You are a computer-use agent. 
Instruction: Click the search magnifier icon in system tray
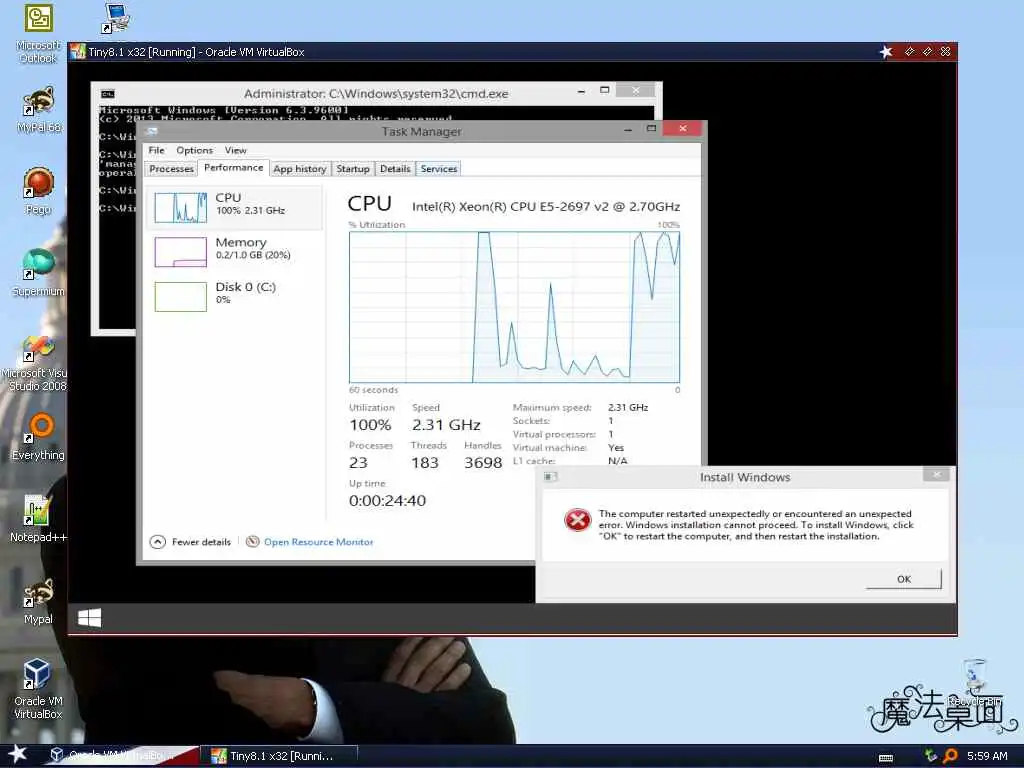[950, 756]
